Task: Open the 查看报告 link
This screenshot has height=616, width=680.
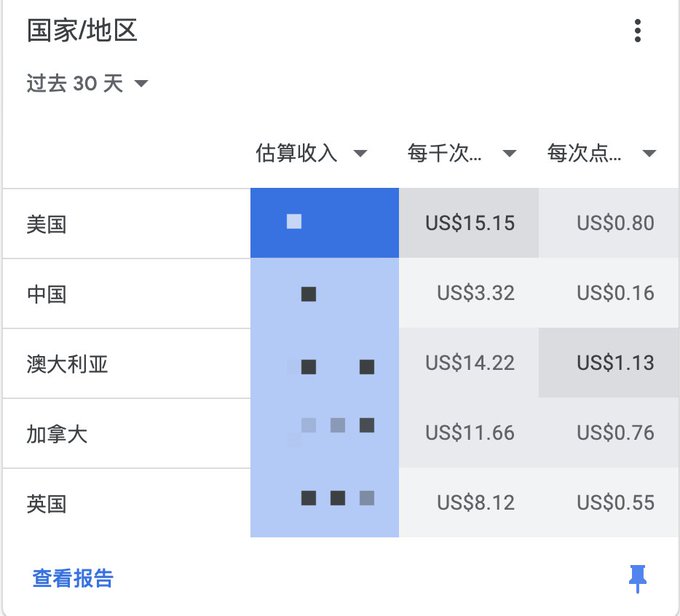Action: point(73,578)
